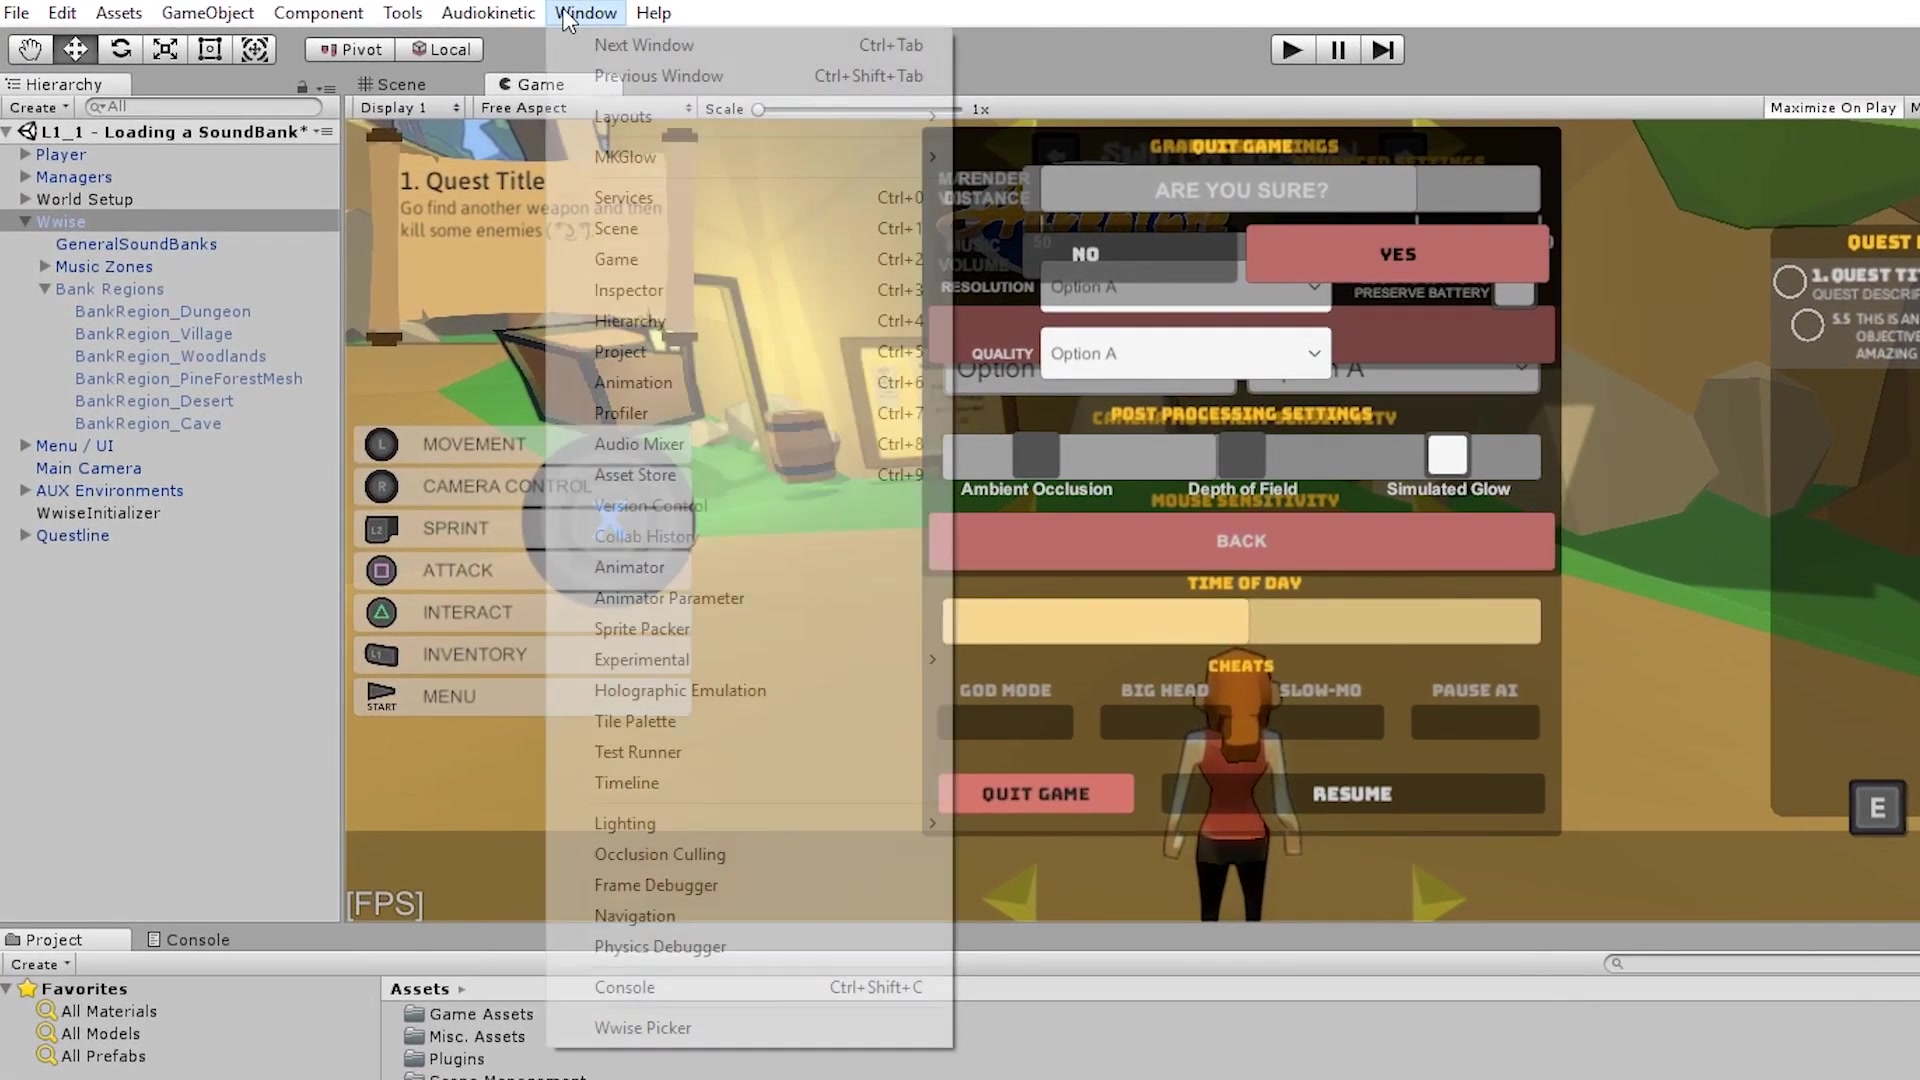Adjust the Game view Scale slider

coord(759,109)
